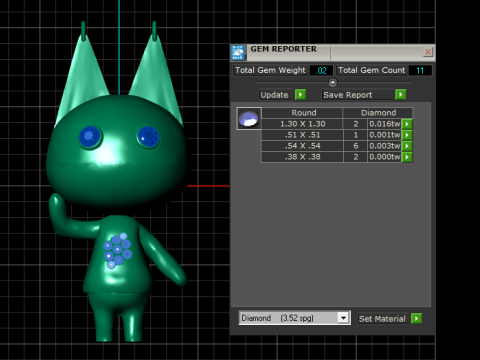The height and width of the screenshot is (360, 480).
Task: Click green arrow for 1.30 X 1.30 row
Action: coord(407,124)
